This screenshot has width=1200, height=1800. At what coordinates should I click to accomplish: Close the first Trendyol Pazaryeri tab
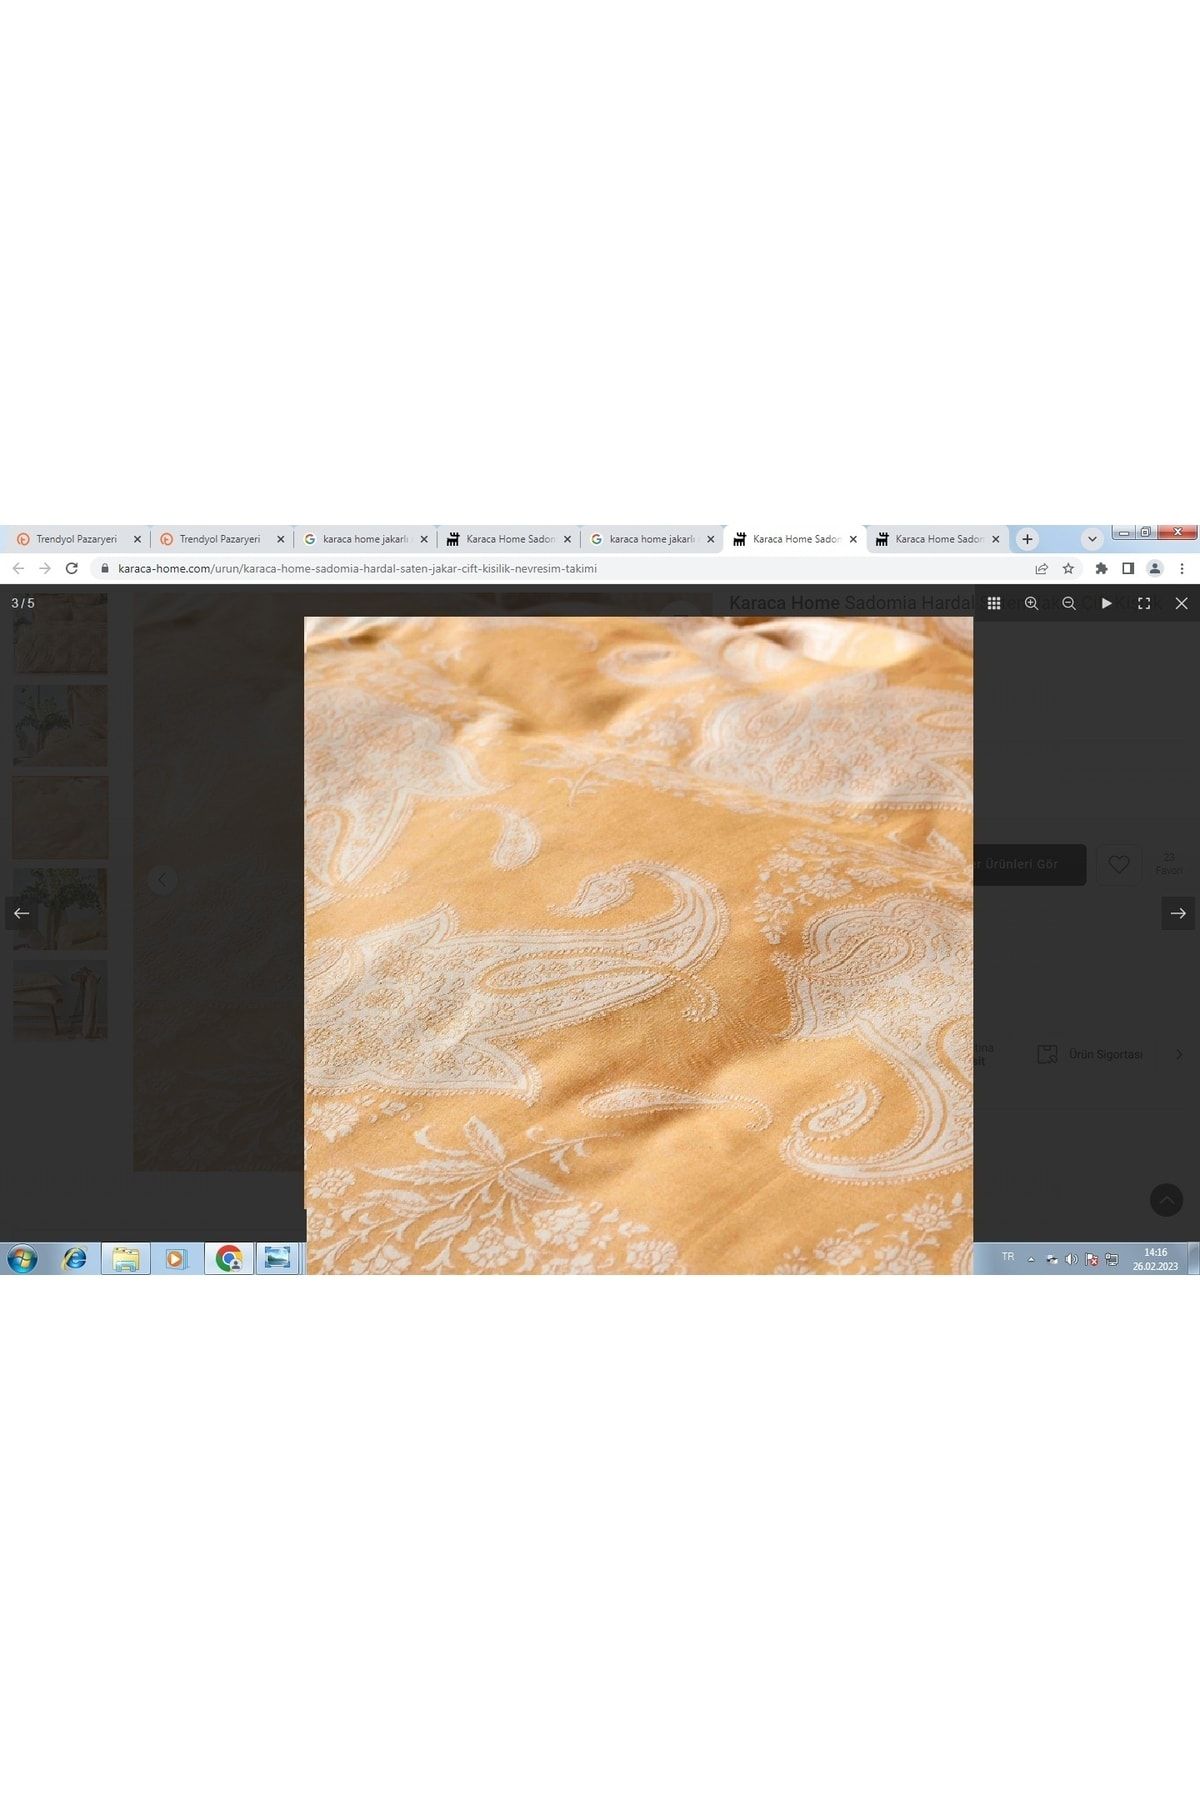pyautogui.click(x=137, y=539)
